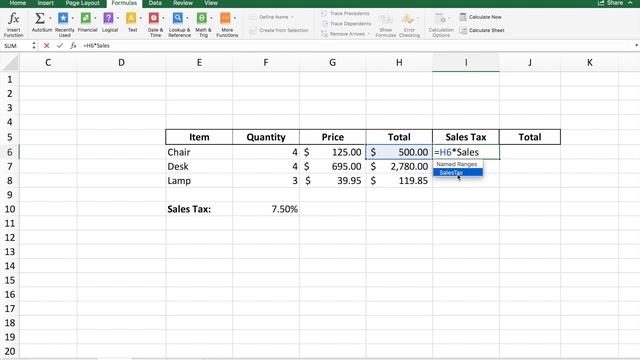
Task: Select SalesTax from the autocomplete list
Action: [458, 173]
